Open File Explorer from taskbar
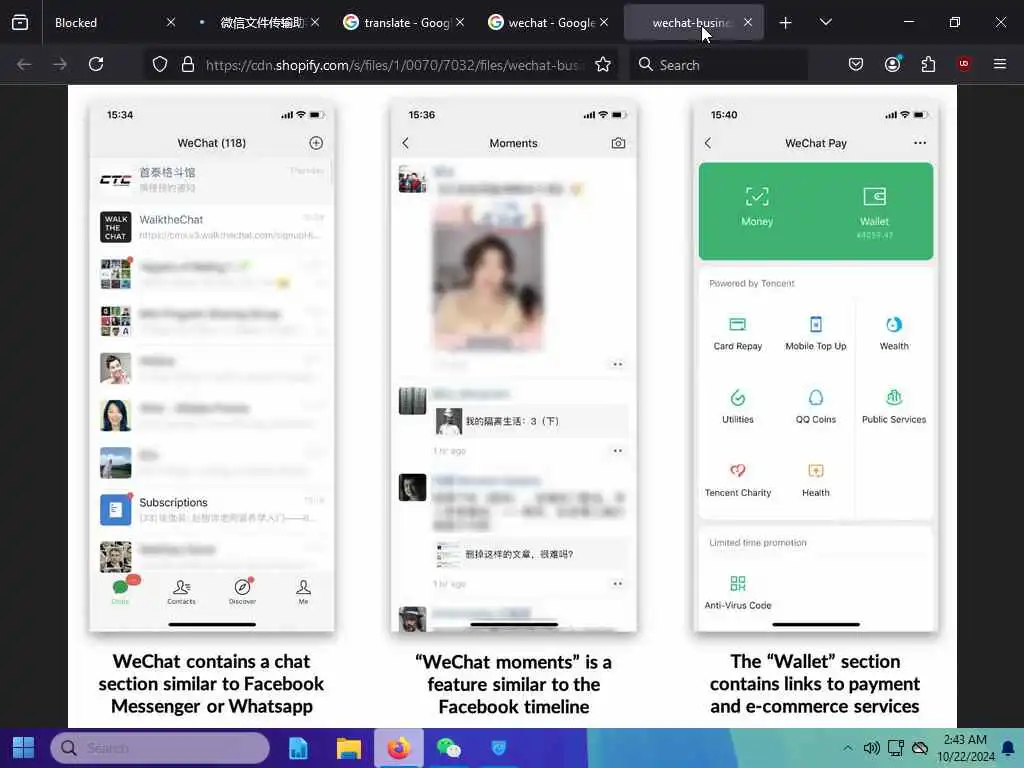1024x768 pixels. point(348,748)
